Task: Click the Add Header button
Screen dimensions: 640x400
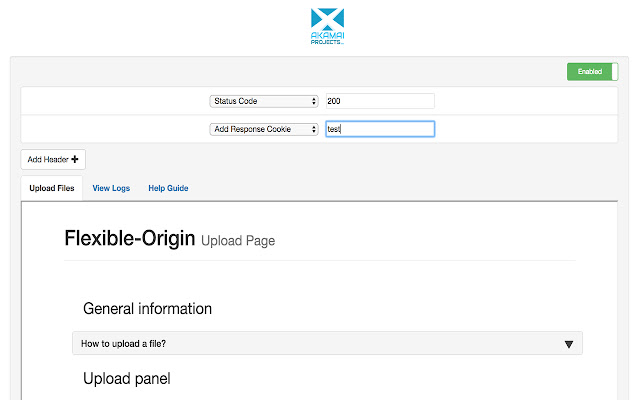Action: tap(53, 159)
